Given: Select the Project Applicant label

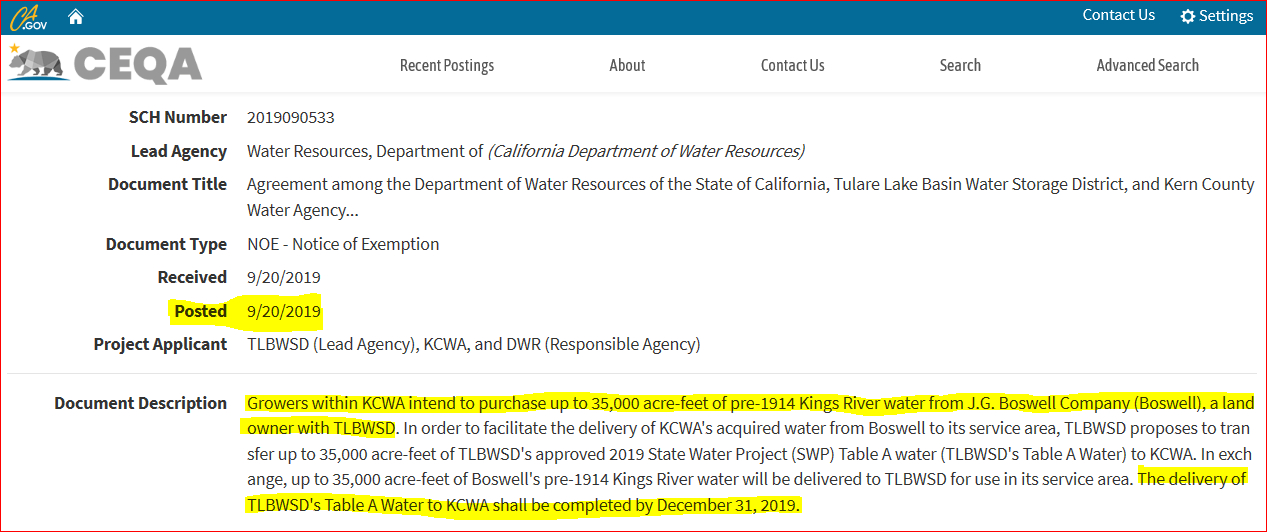Looking at the screenshot, I should coord(161,344).
